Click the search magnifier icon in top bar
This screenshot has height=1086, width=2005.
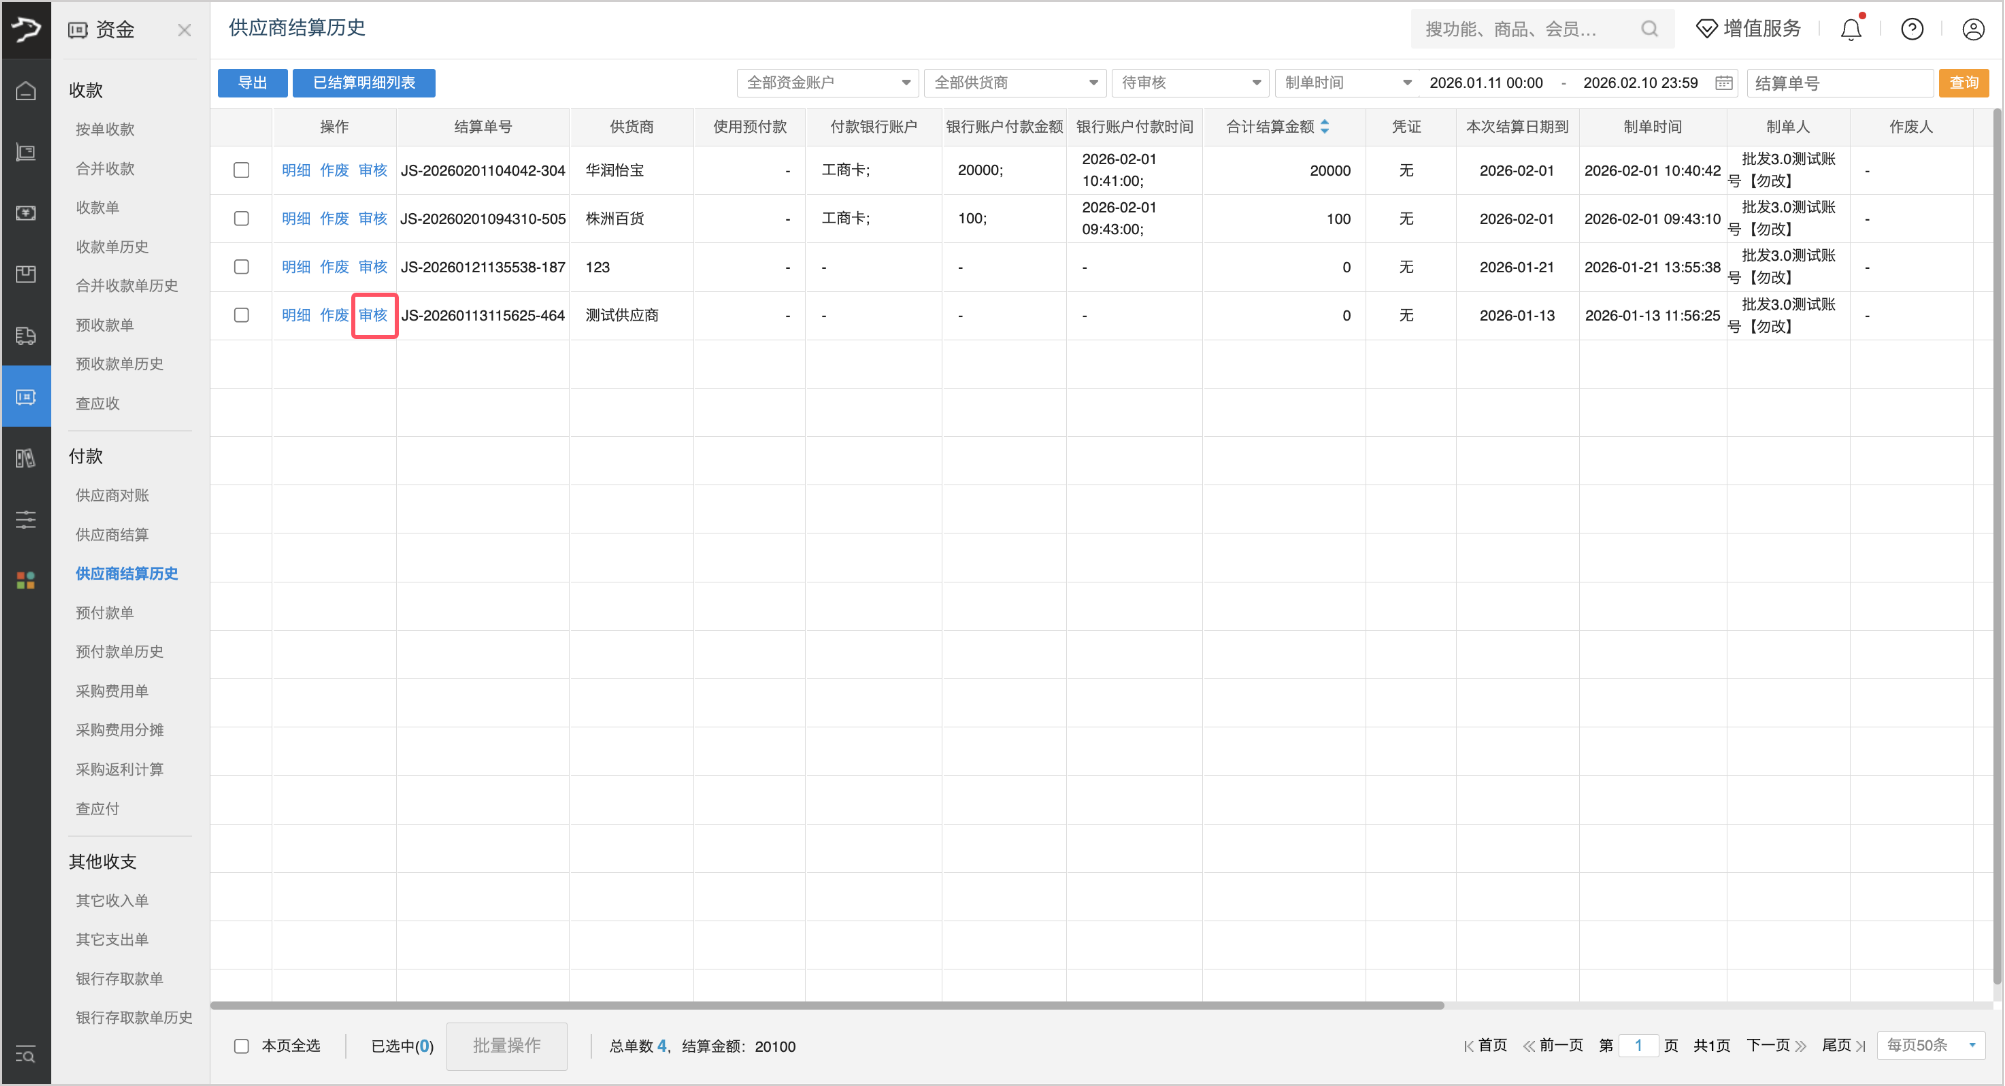pos(1649,29)
